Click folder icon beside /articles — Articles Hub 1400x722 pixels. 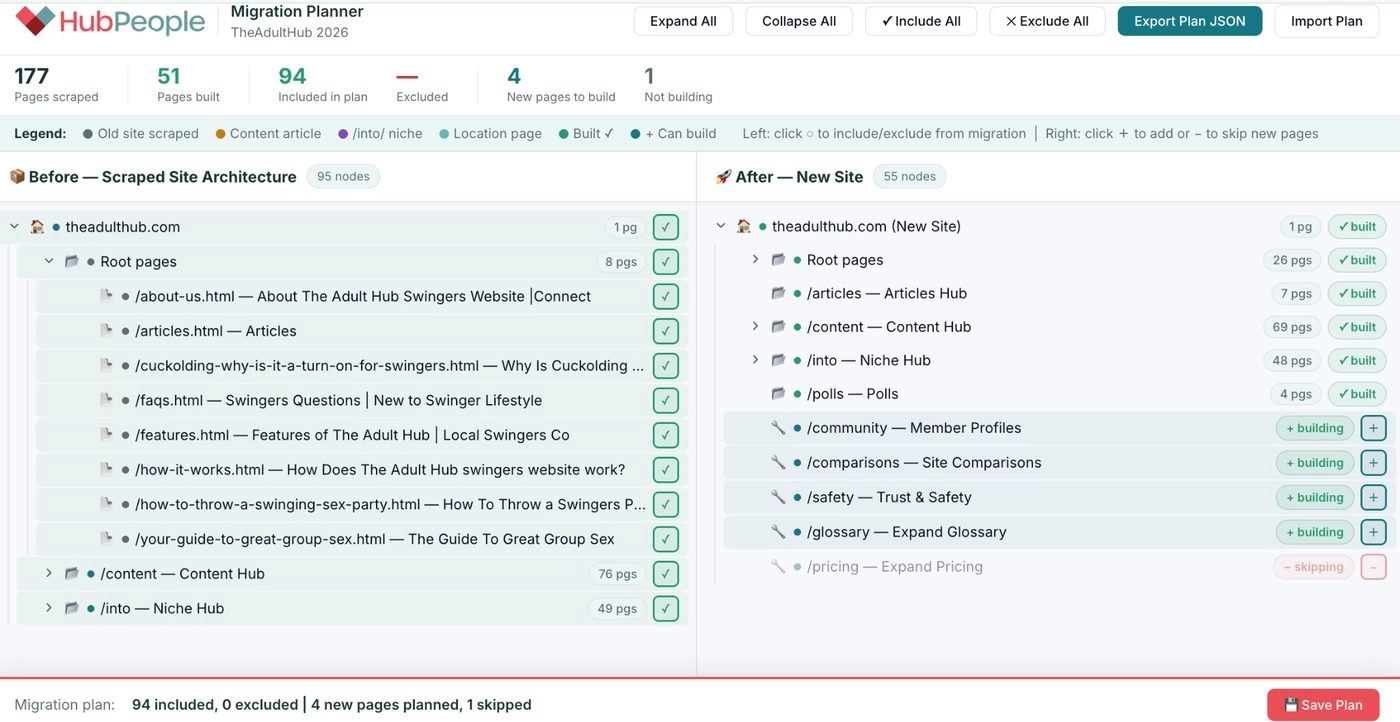(x=778, y=293)
